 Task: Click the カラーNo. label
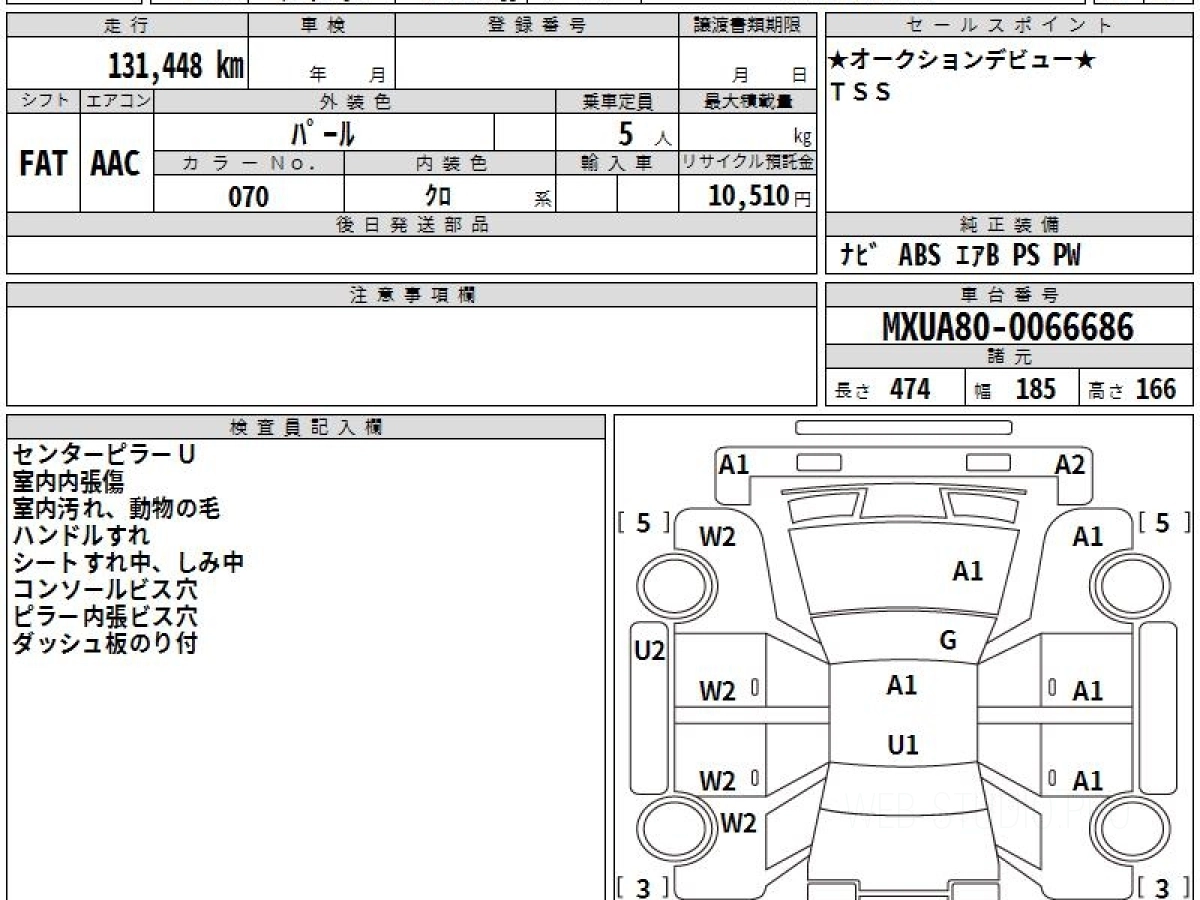tap(249, 164)
